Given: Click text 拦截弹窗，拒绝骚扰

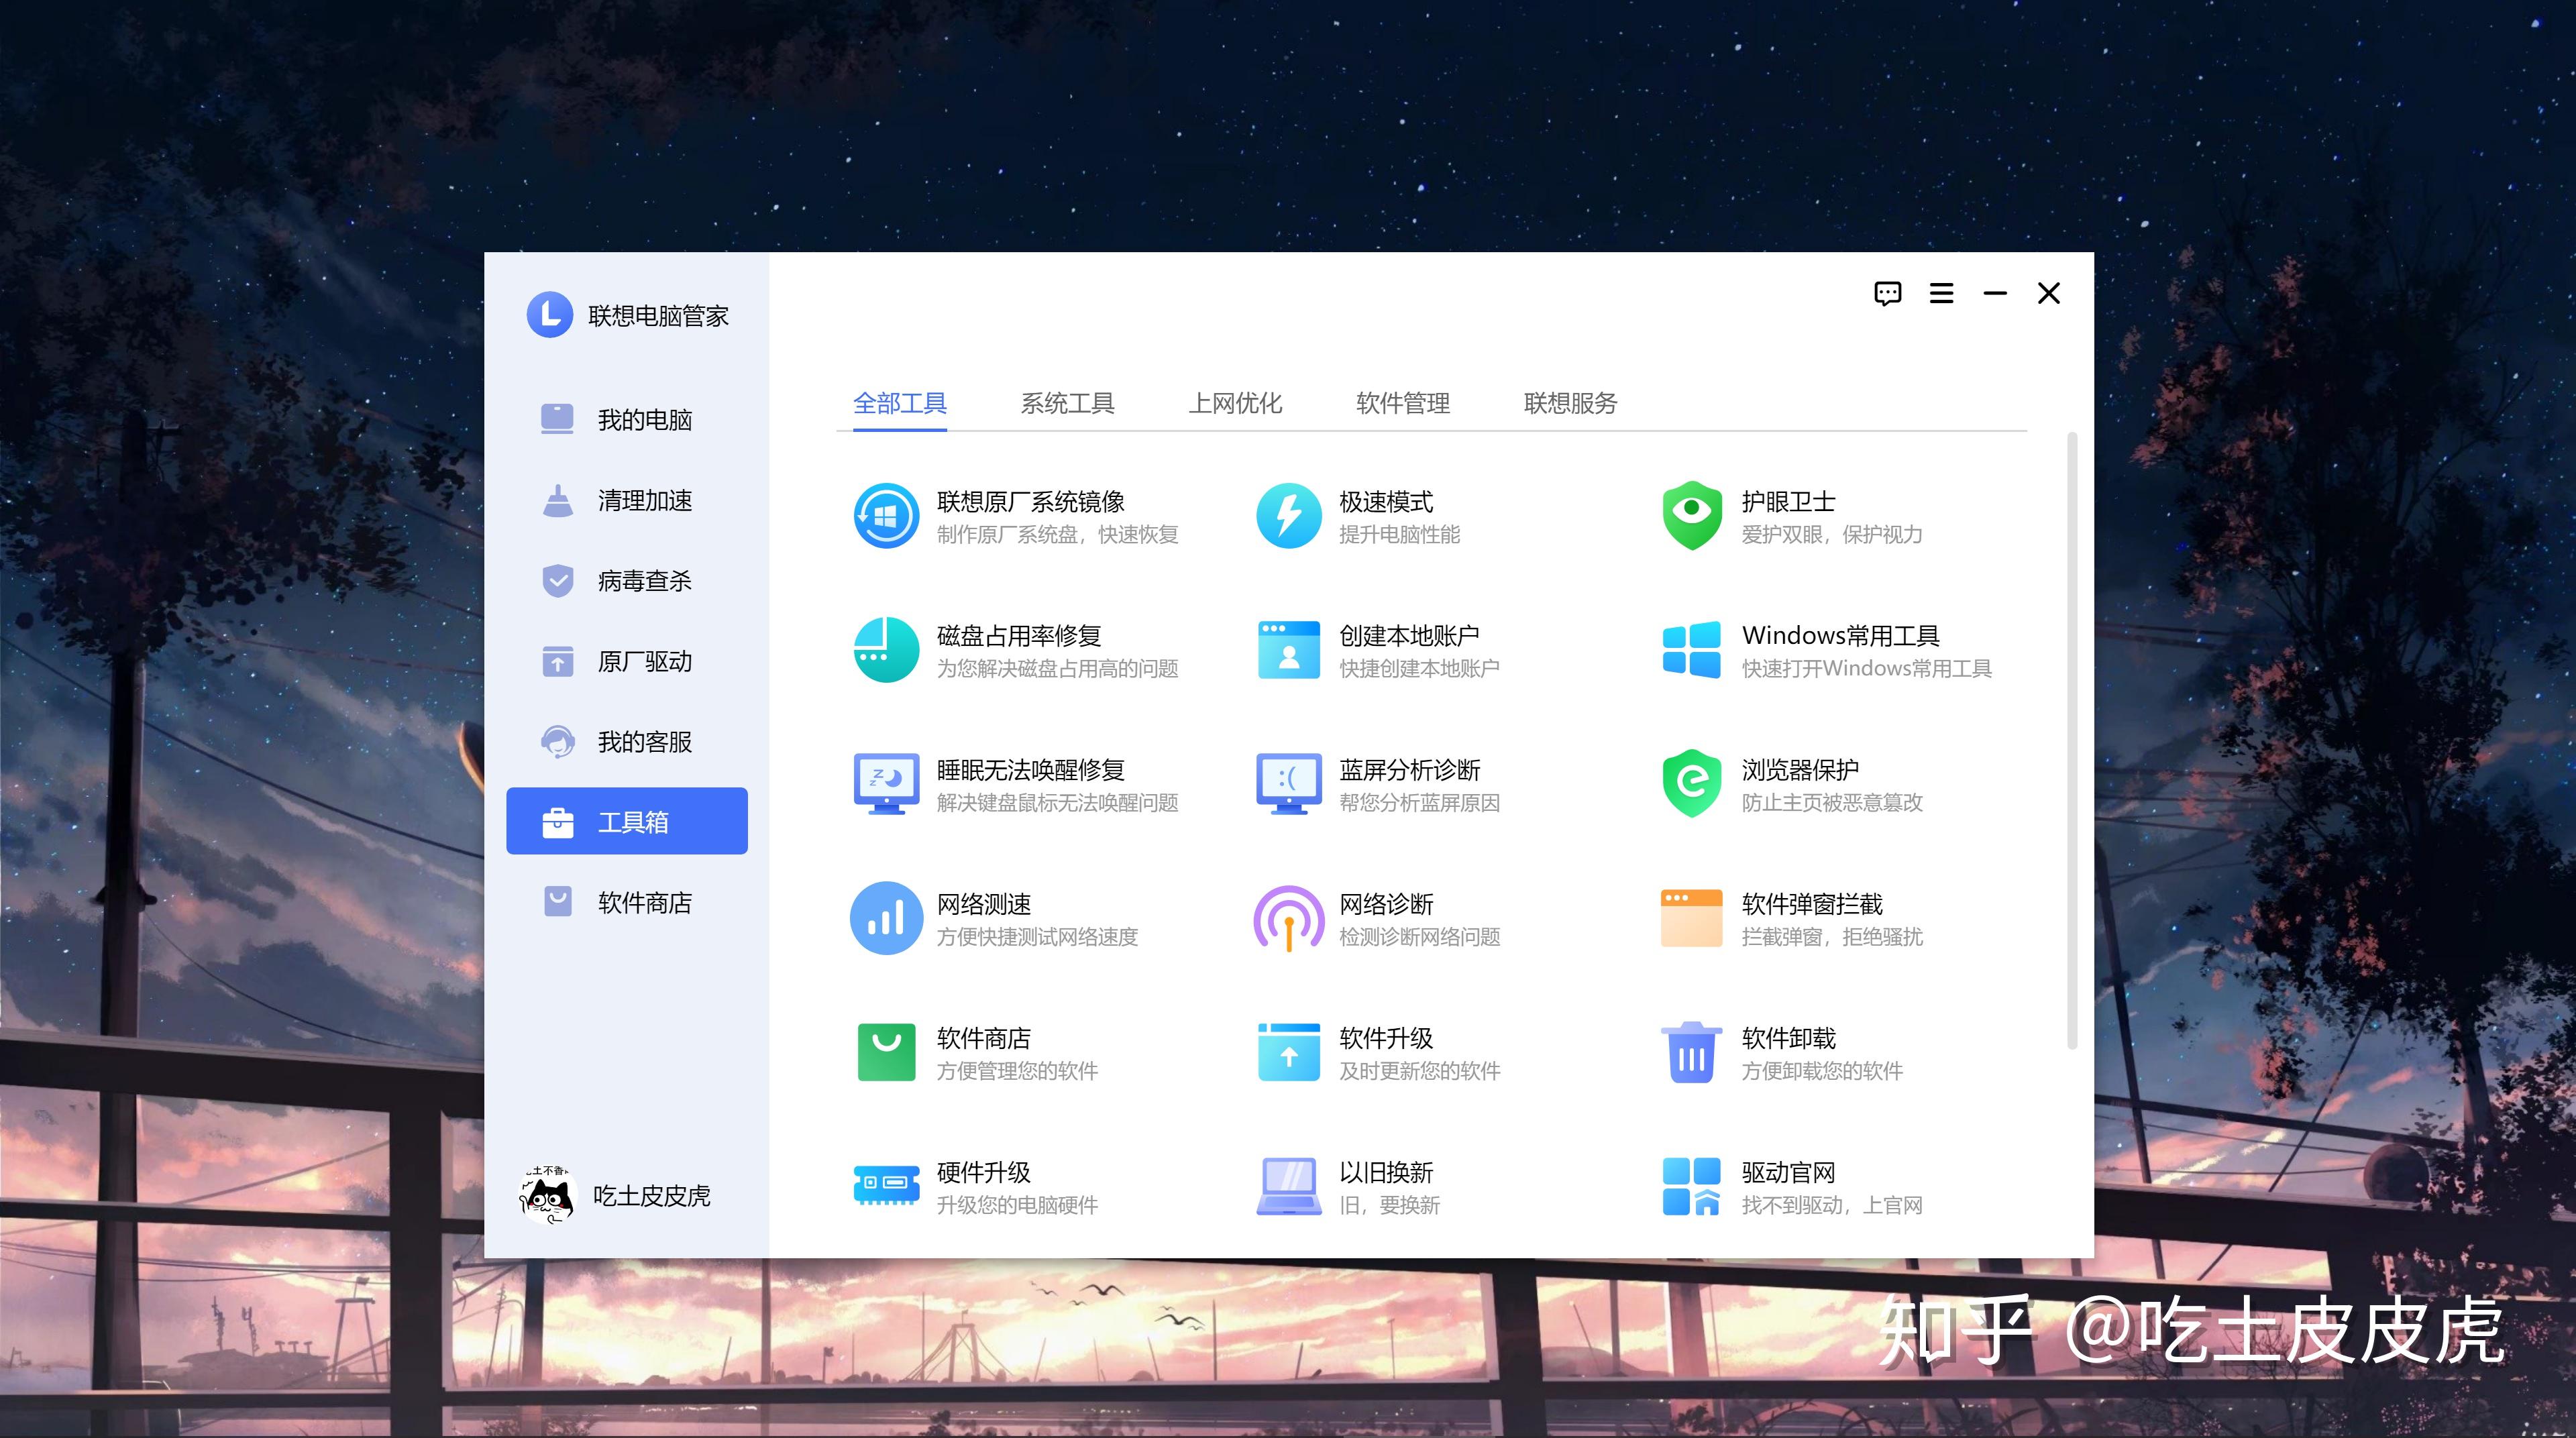Looking at the screenshot, I should [1832, 936].
